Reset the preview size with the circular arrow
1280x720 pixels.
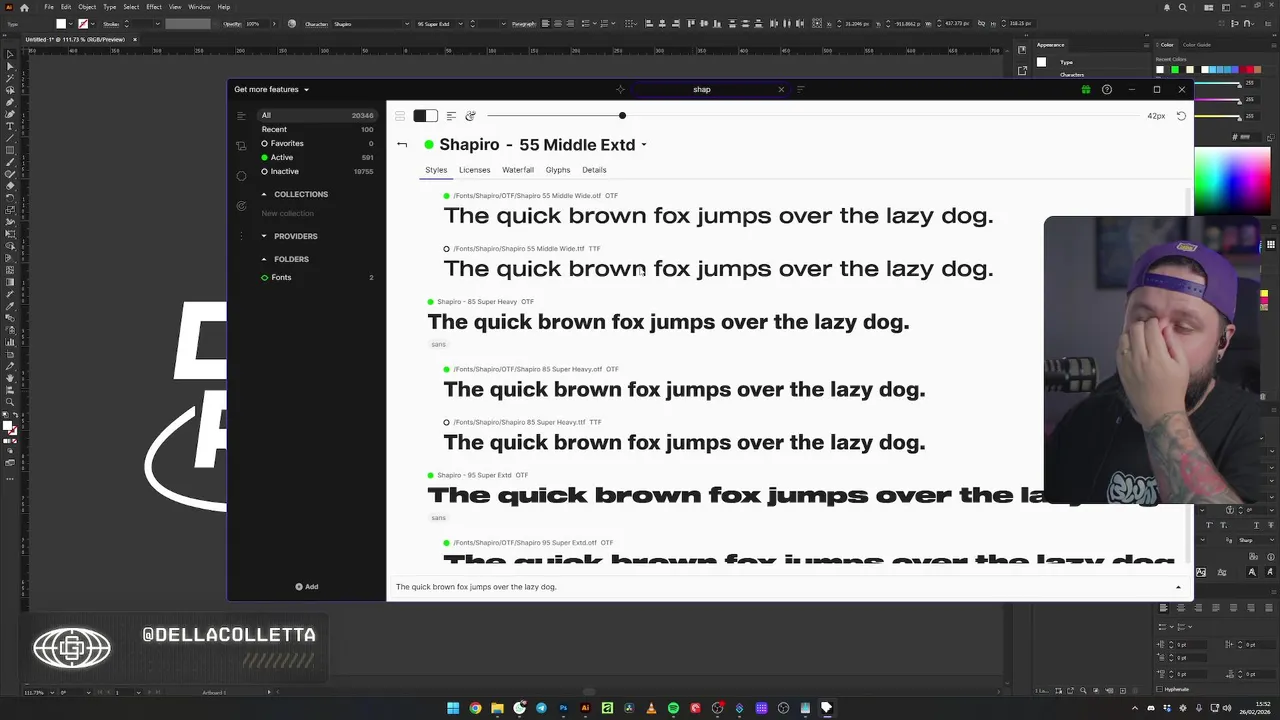[x=1181, y=116]
